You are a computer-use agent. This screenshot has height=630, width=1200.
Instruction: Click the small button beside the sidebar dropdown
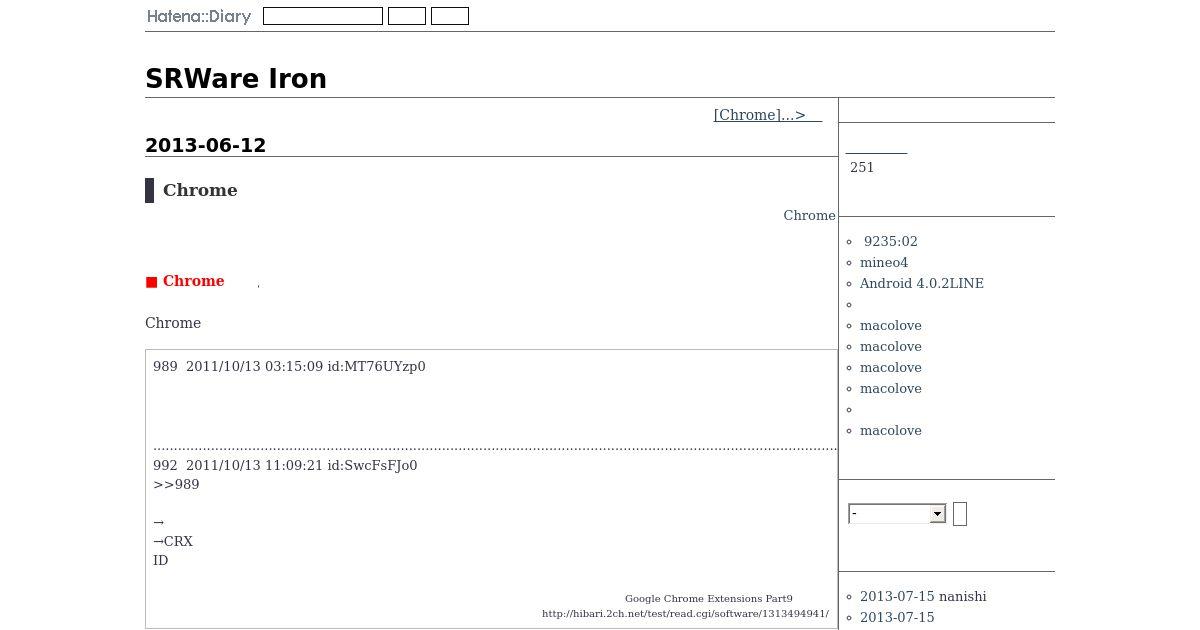(960, 514)
